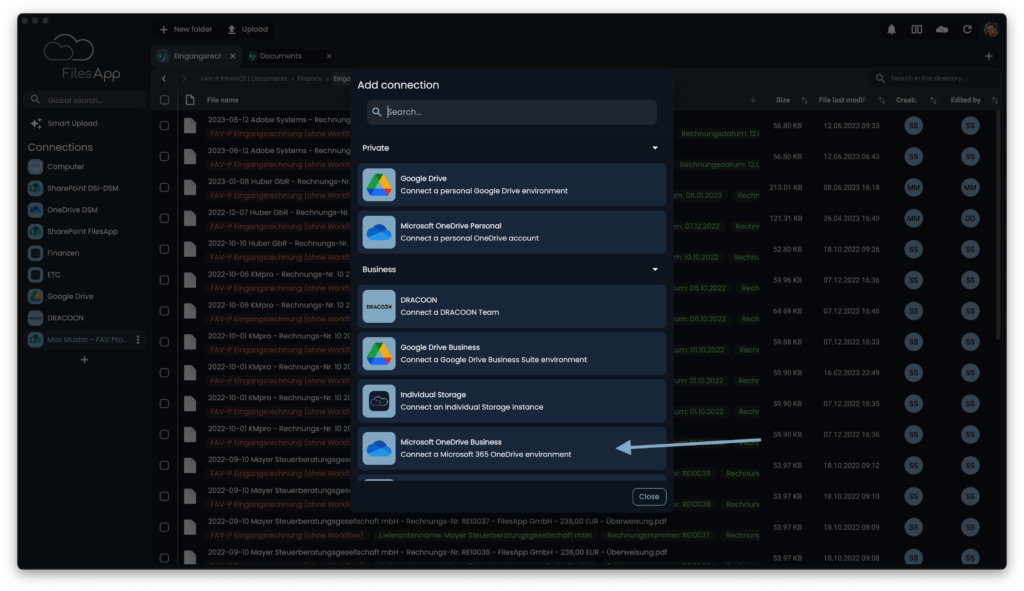Close the Eingangsrech tab
The width and height of the screenshot is (1024, 591).
click(x=232, y=56)
